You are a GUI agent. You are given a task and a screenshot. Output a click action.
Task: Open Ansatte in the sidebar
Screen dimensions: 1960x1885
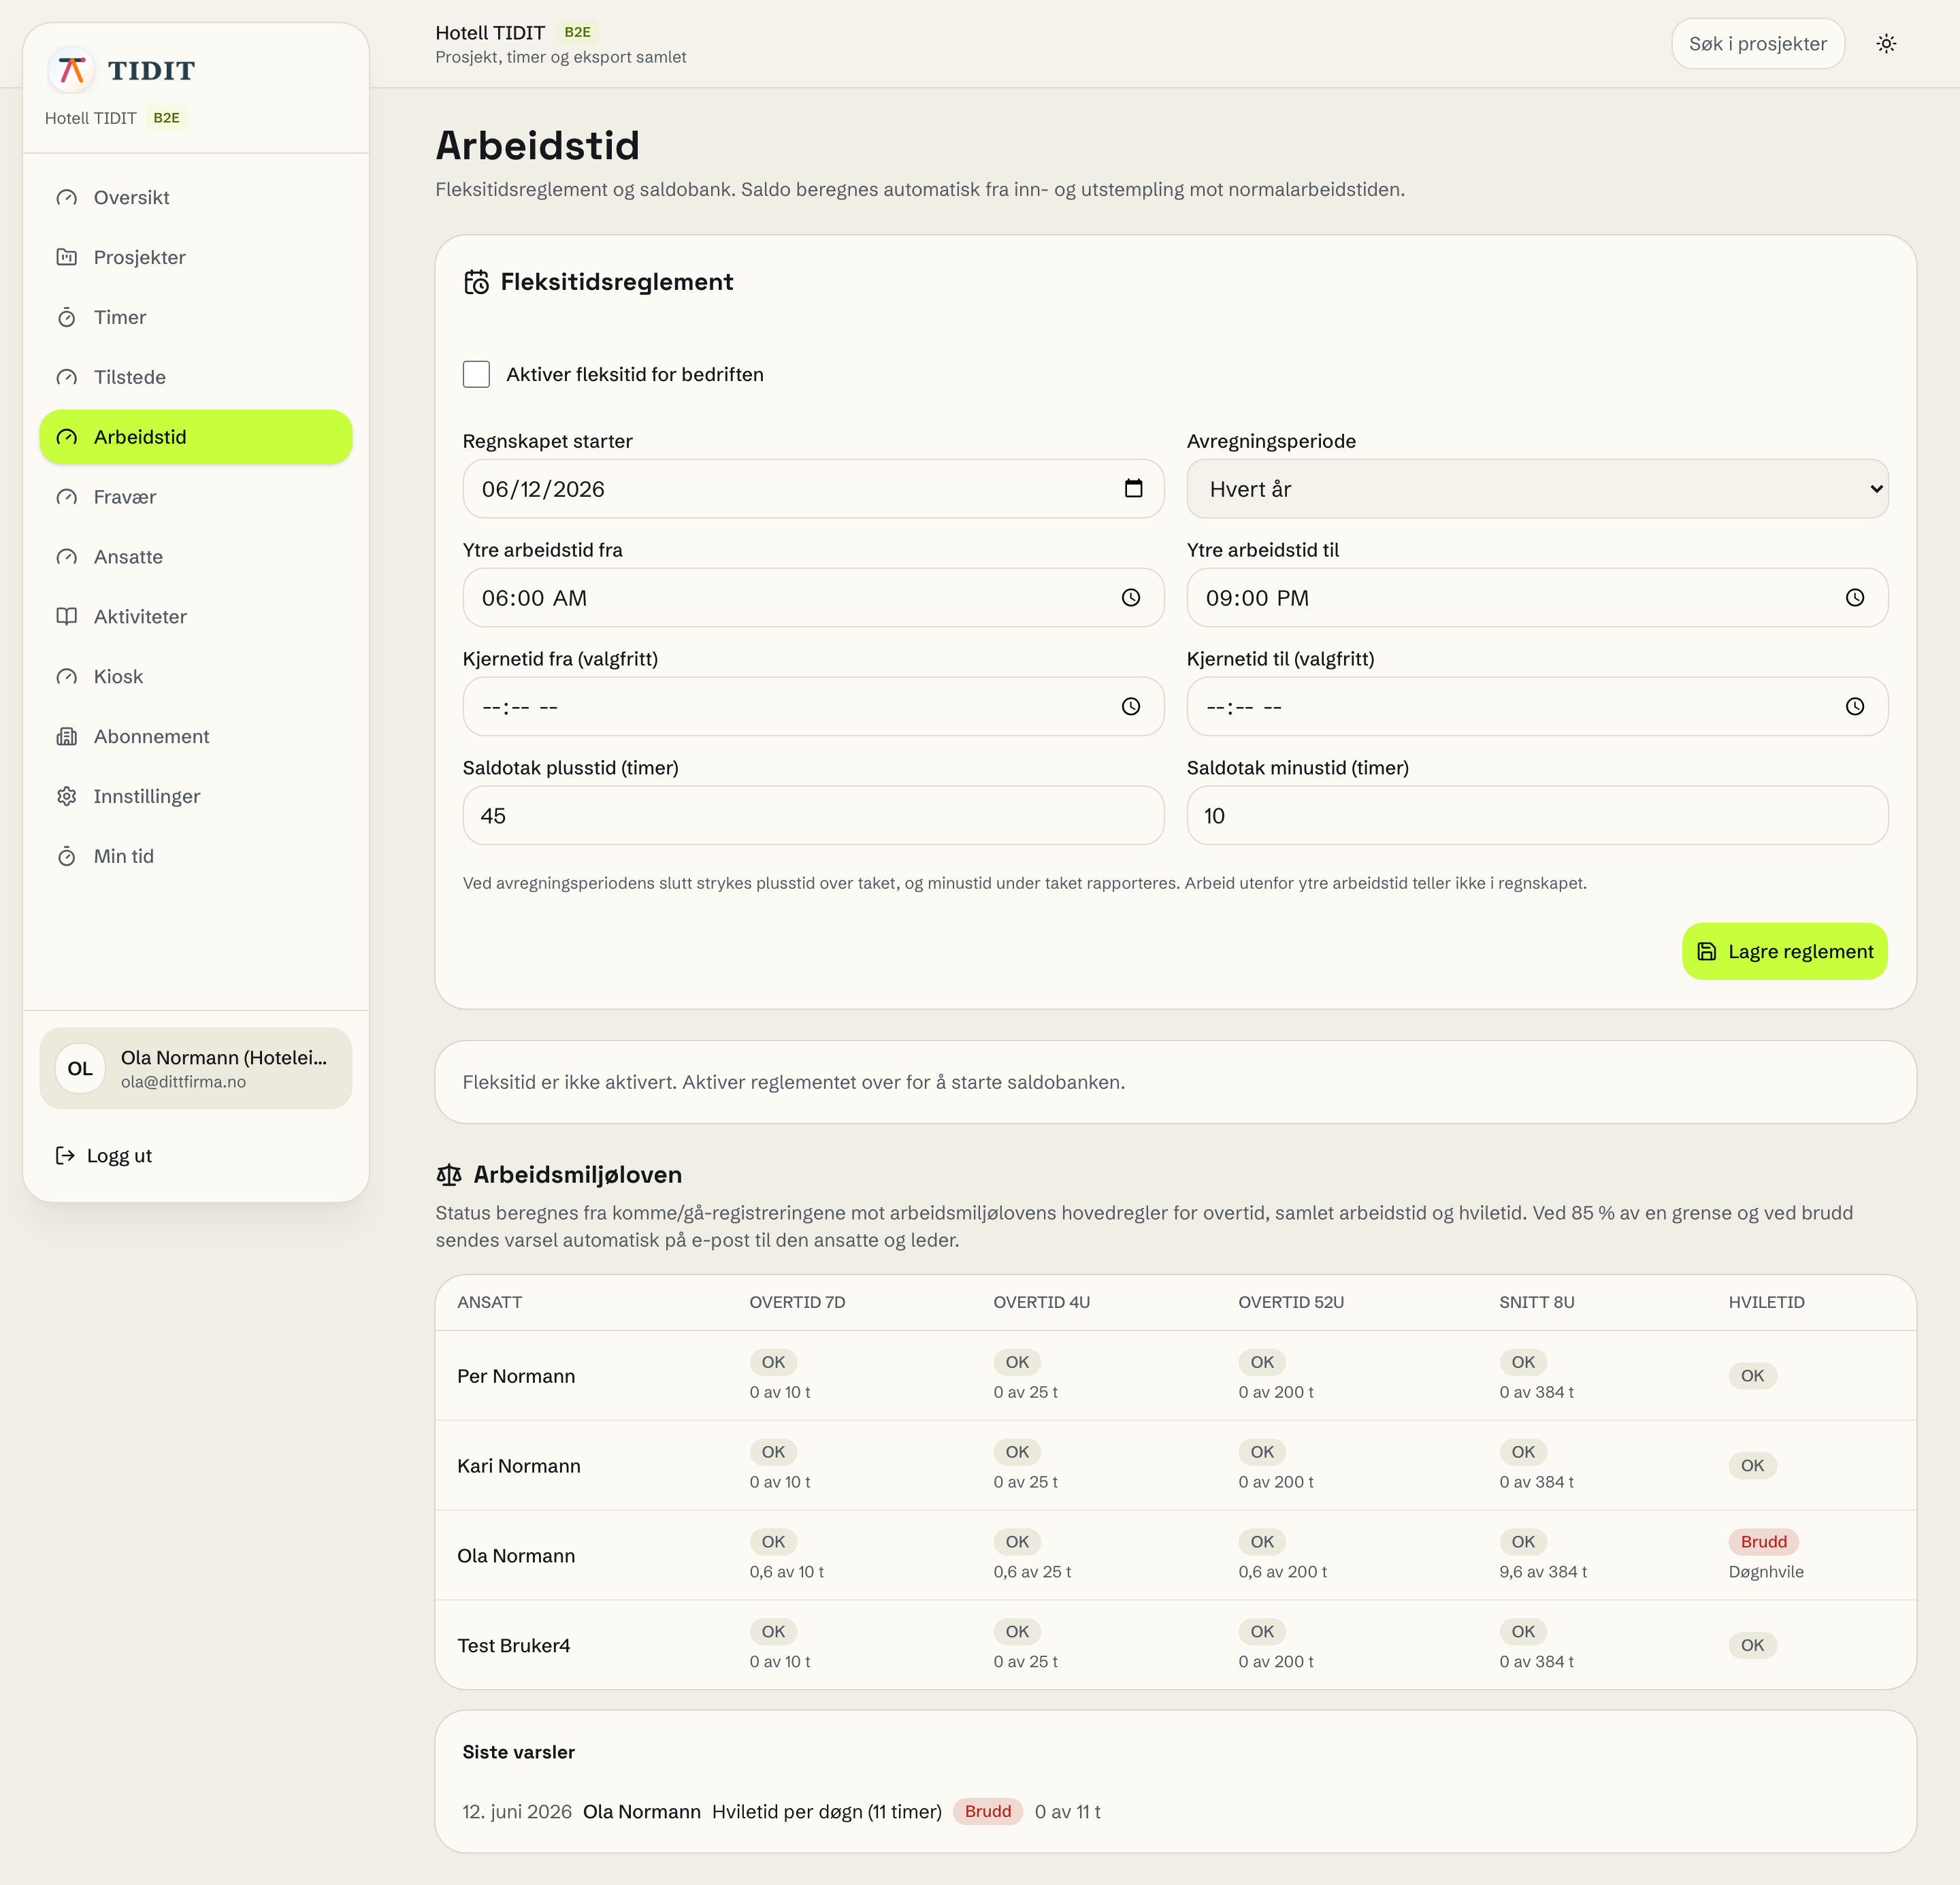pyautogui.click(x=196, y=557)
